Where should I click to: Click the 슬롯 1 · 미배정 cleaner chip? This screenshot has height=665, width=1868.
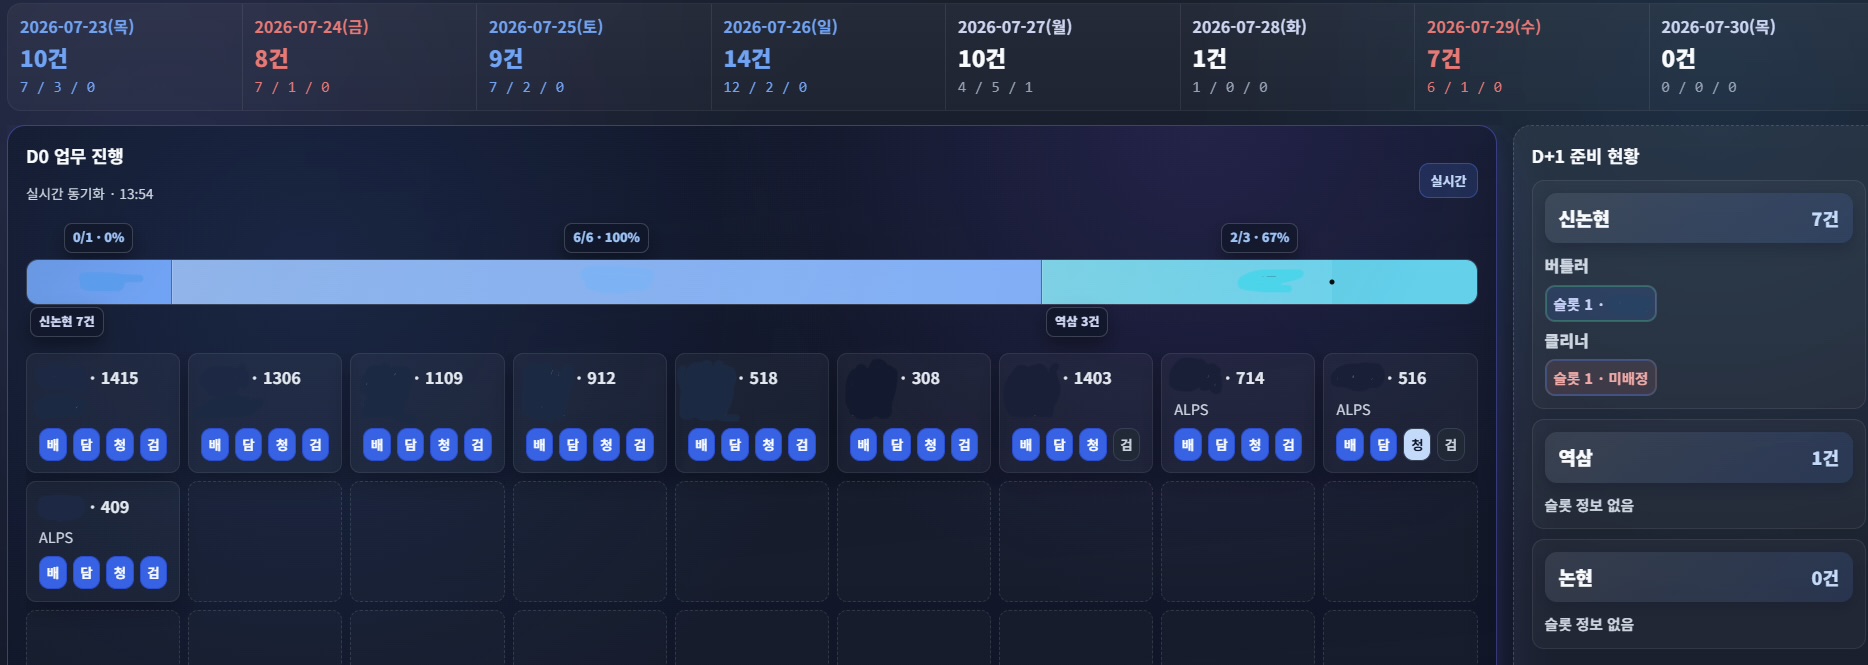tap(1600, 378)
